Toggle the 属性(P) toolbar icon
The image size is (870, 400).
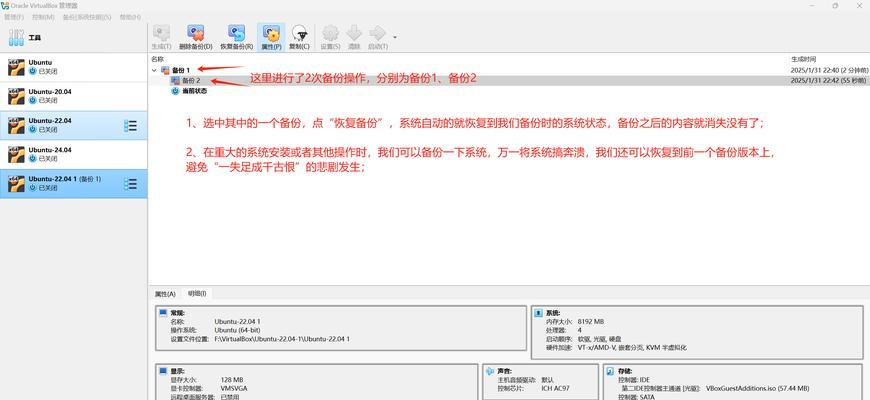[x=271, y=33]
